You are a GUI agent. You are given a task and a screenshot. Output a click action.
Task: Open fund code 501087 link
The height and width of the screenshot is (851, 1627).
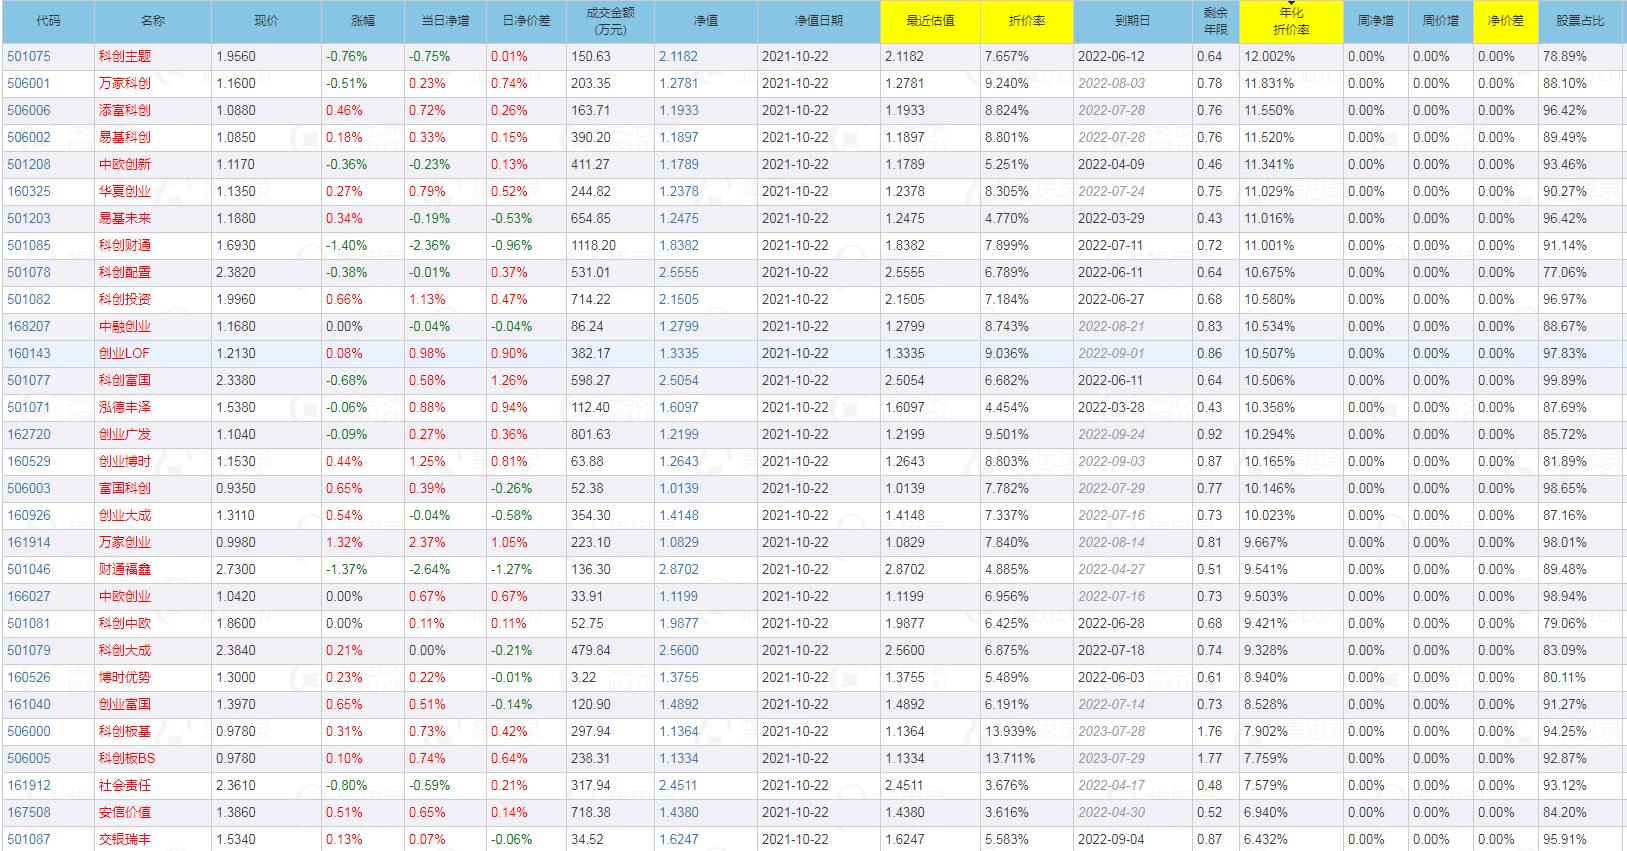pyautogui.click(x=29, y=840)
